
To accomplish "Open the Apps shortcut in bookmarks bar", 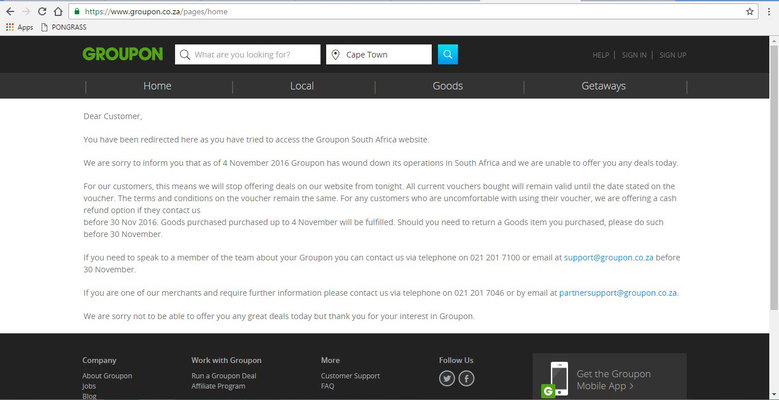I will pos(19,27).
